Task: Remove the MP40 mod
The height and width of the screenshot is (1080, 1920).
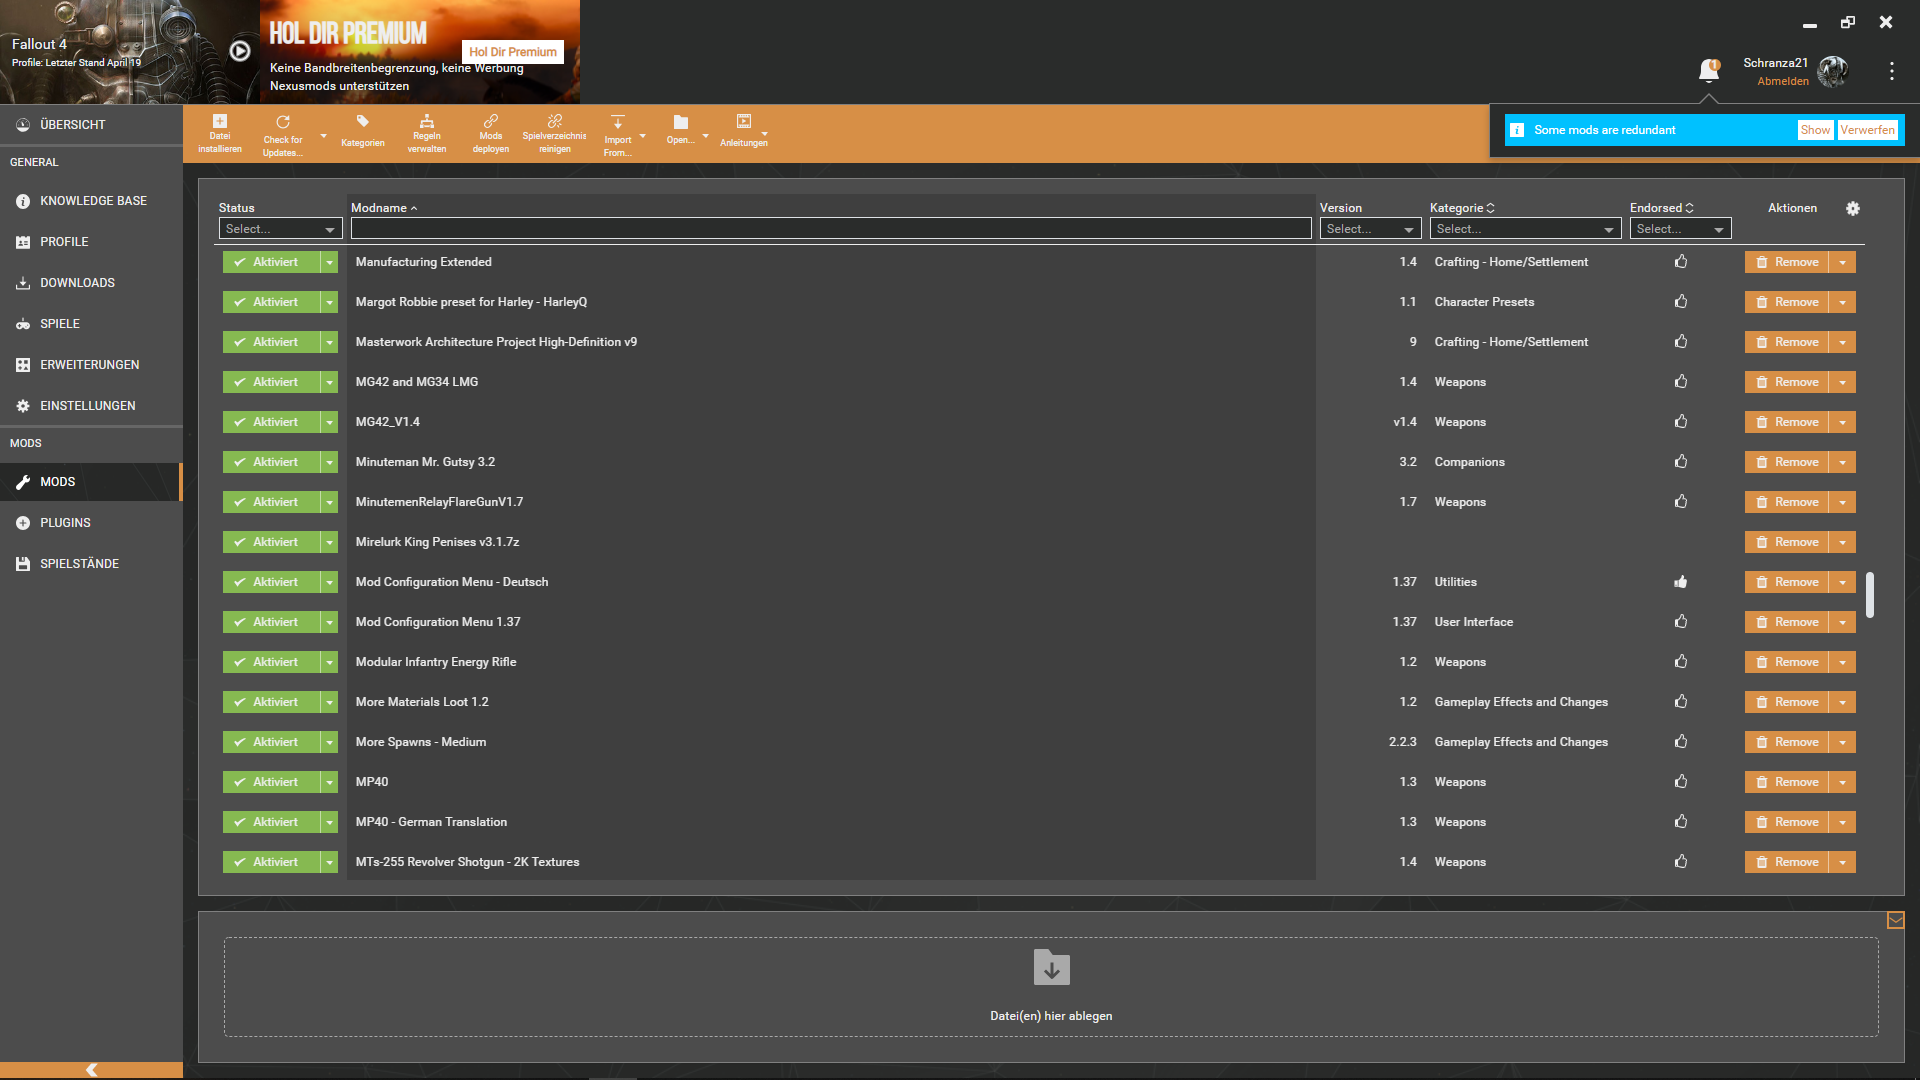Action: pos(1788,782)
